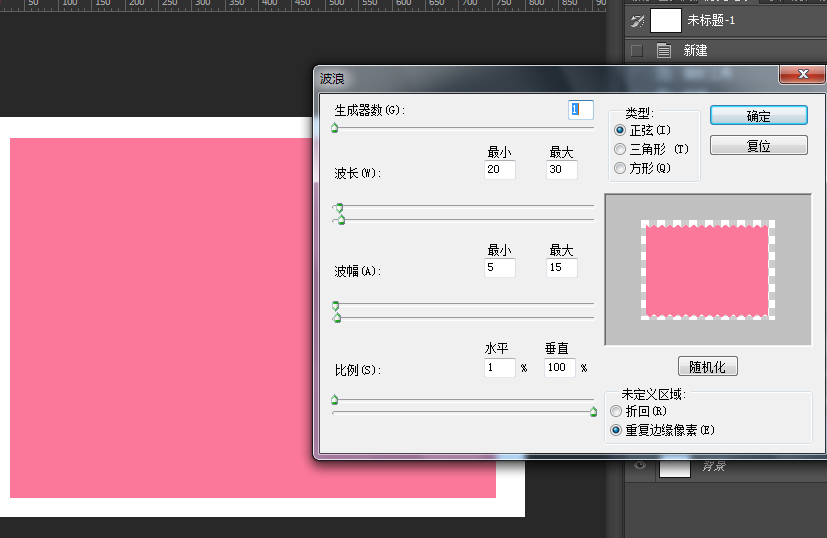Click the 比例 vertical scale slider handle
The image size is (827, 538).
[x=593, y=411]
